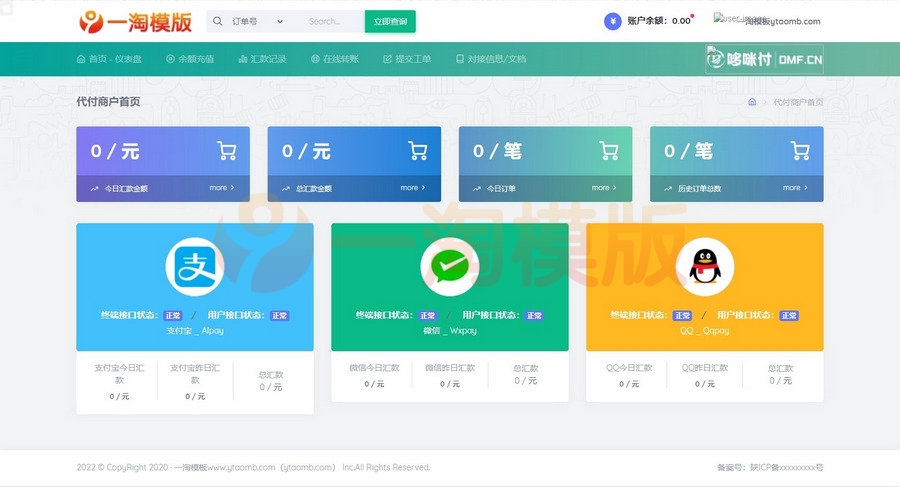
Task: Go to 汇款记录 in navigation bar
Action: pos(263,59)
